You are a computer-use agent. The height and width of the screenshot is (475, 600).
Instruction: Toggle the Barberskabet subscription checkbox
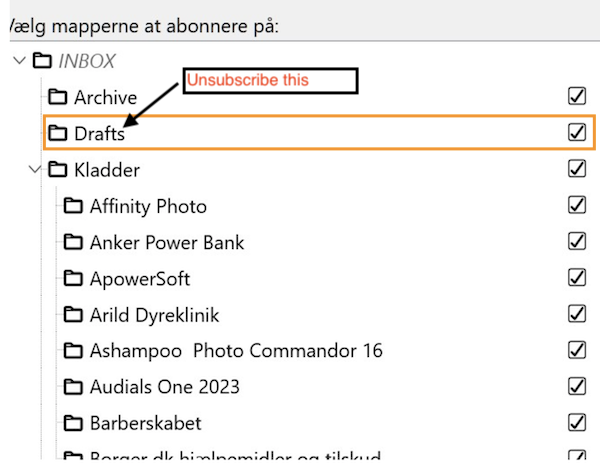pos(576,422)
